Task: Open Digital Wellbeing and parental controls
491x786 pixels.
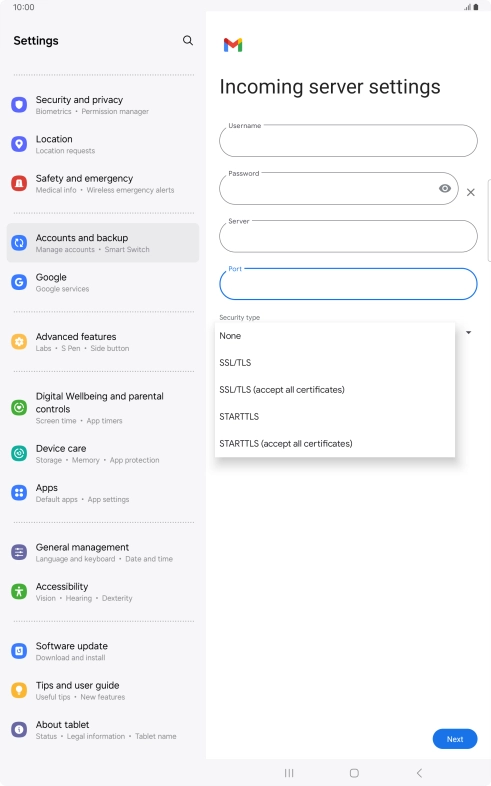Action: pyautogui.click(x=103, y=408)
